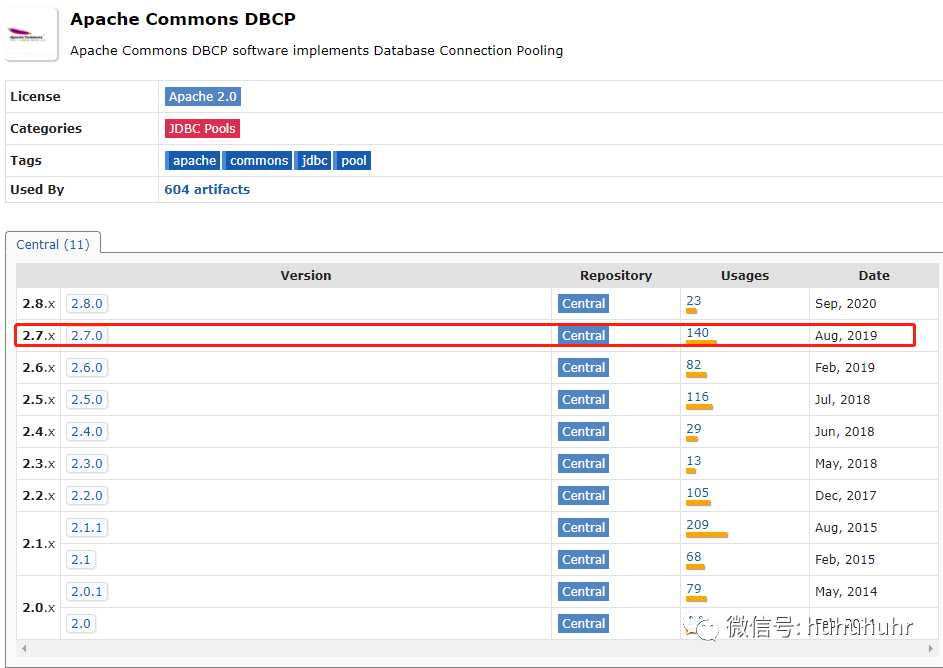
Task: Click Central badge in 2.5.0 row
Action: click(x=583, y=400)
